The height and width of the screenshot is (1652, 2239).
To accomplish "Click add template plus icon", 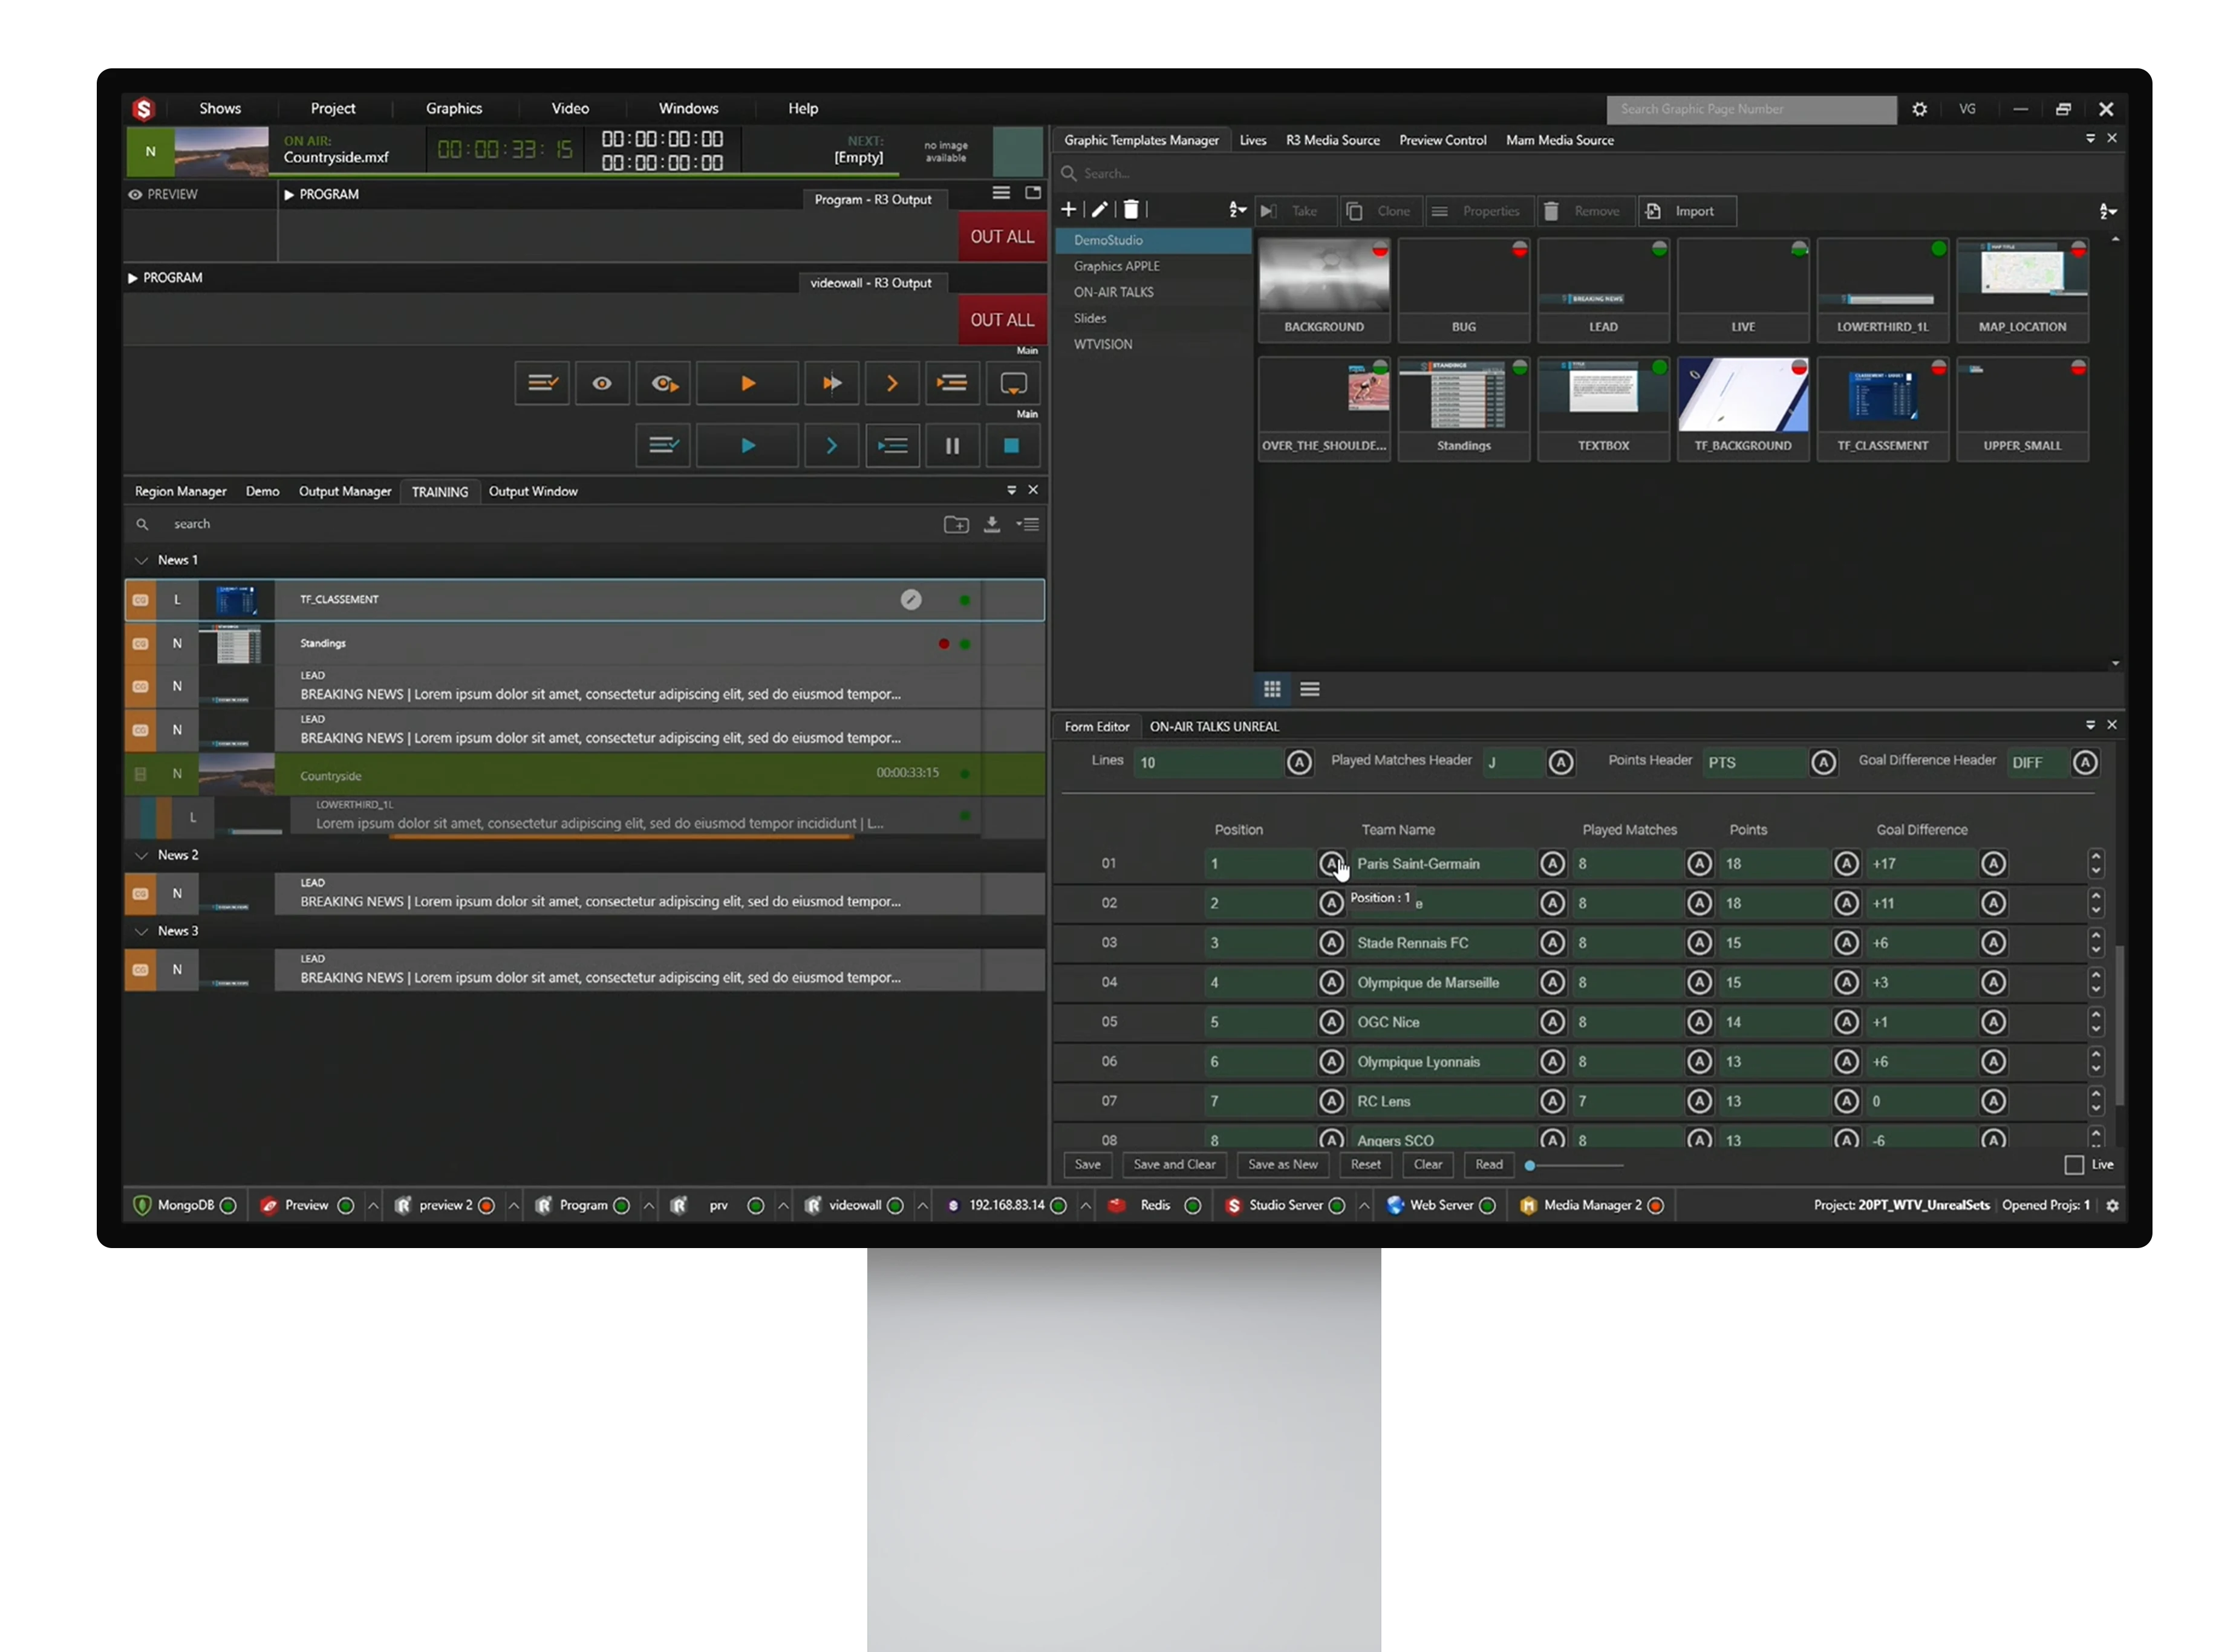I will pyautogui.click(x=1069, y=209).
